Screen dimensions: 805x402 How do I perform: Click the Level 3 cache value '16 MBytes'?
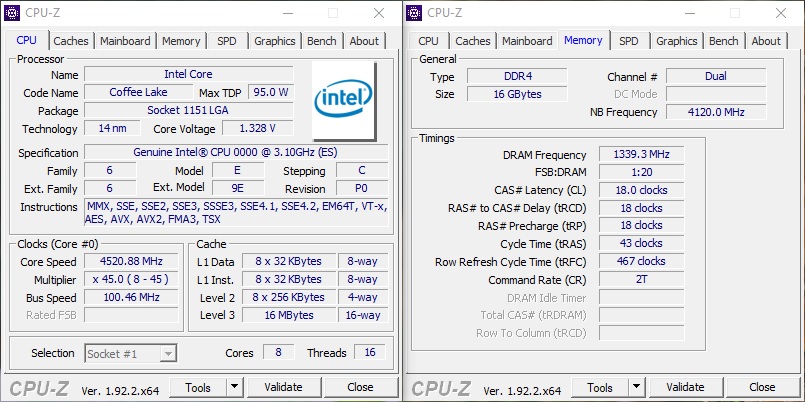(x=289, y=315)
